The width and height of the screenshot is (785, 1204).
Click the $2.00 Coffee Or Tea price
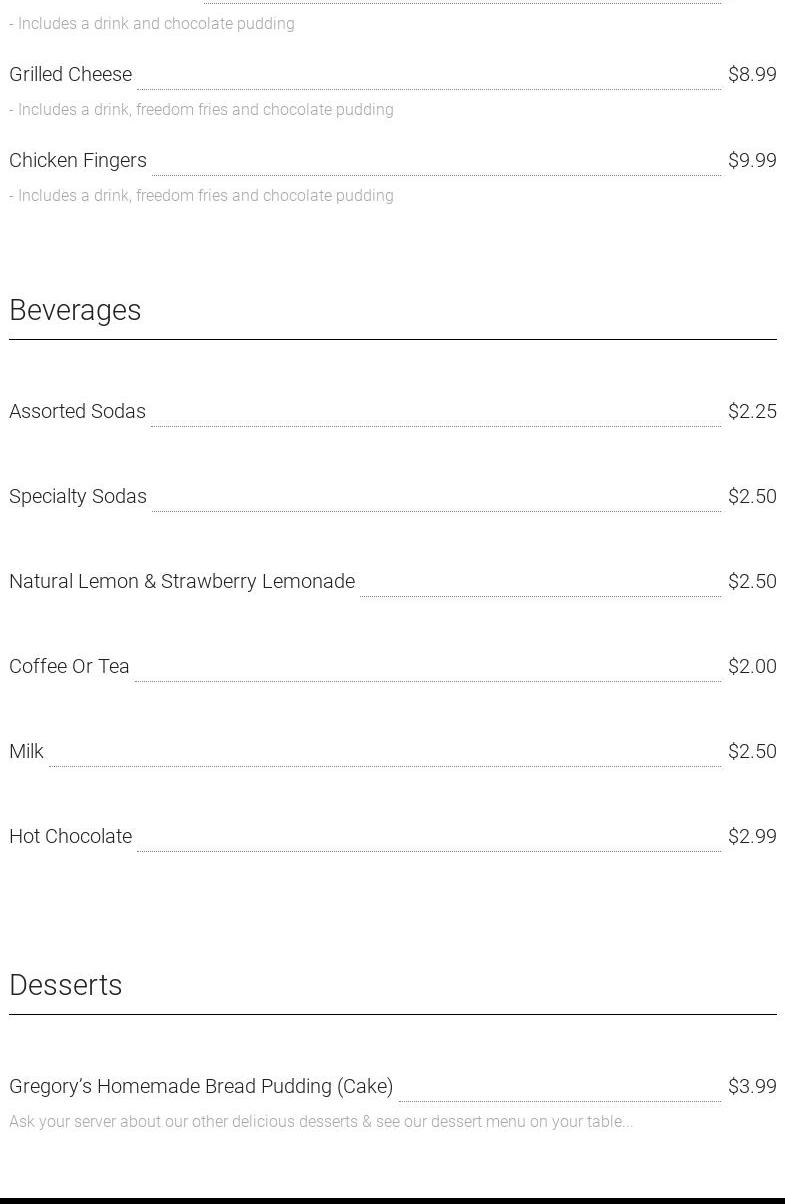752,666
